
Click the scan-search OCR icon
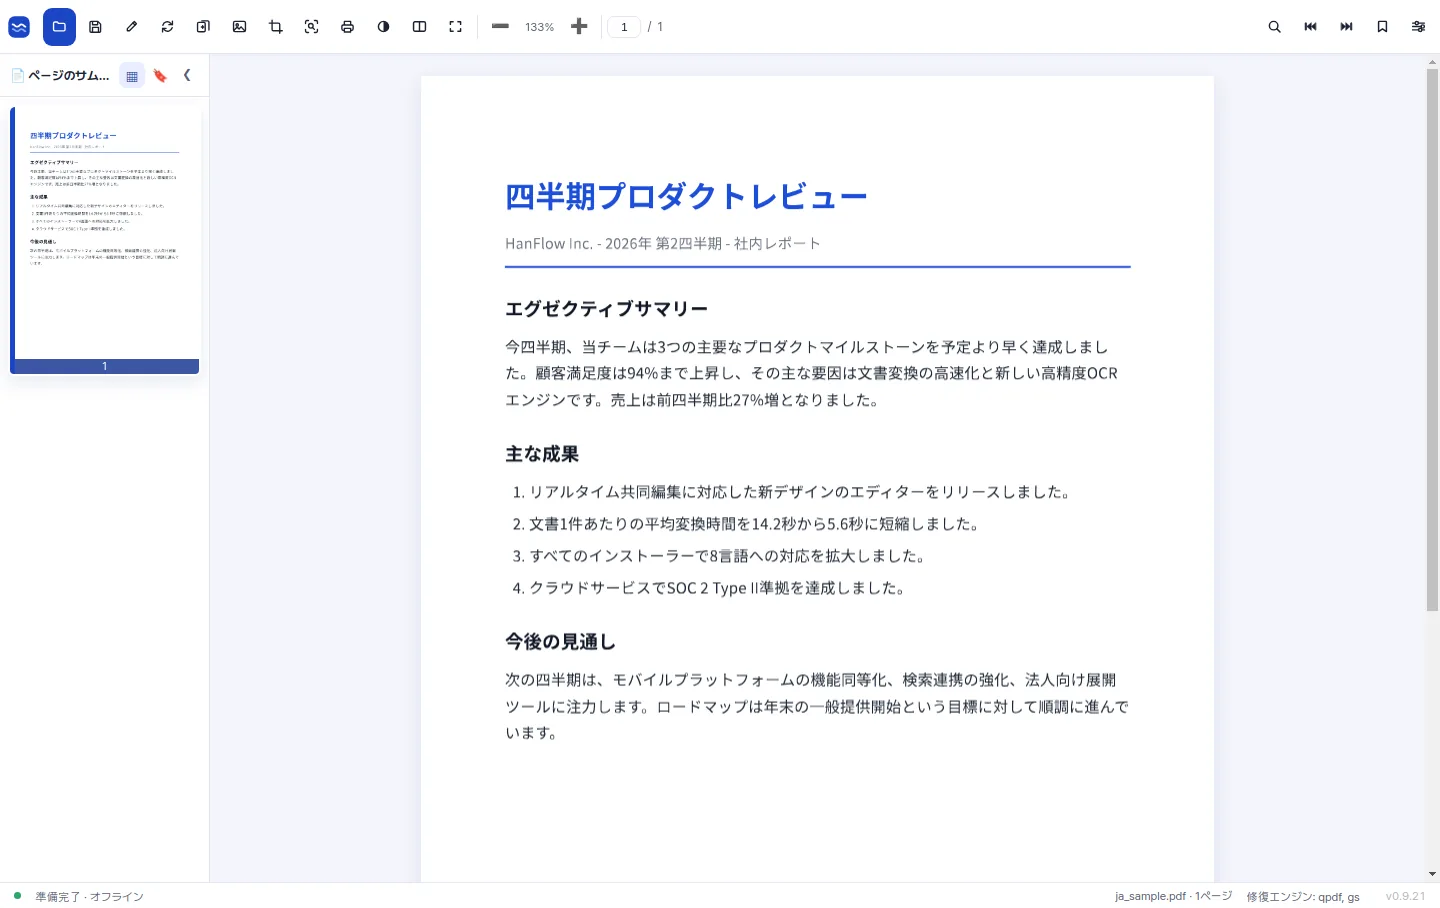click(312, 27)
